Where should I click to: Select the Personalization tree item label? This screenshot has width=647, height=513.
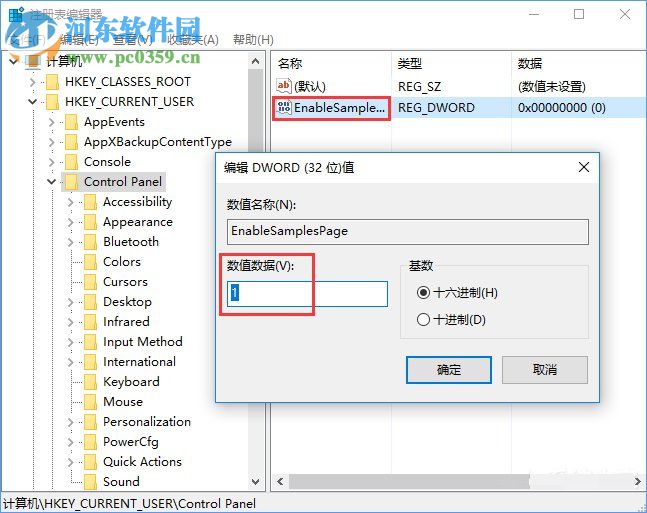[x=147, y=422]
